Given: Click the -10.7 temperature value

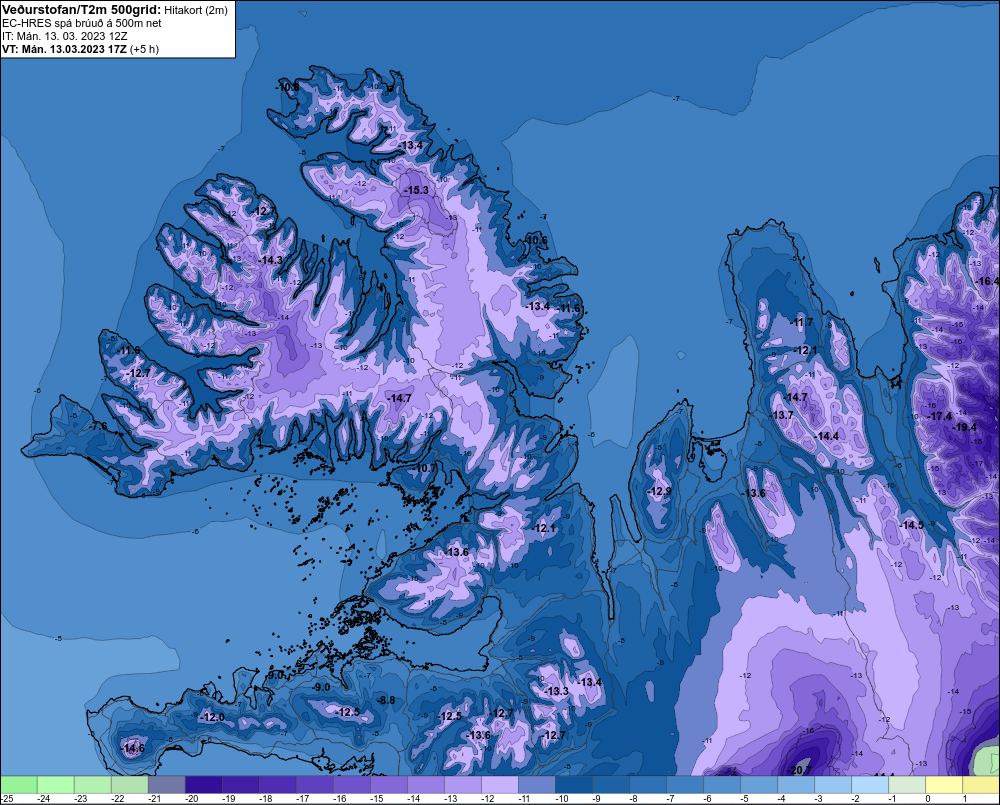Looking at the screenshot, I should point(425,468).
